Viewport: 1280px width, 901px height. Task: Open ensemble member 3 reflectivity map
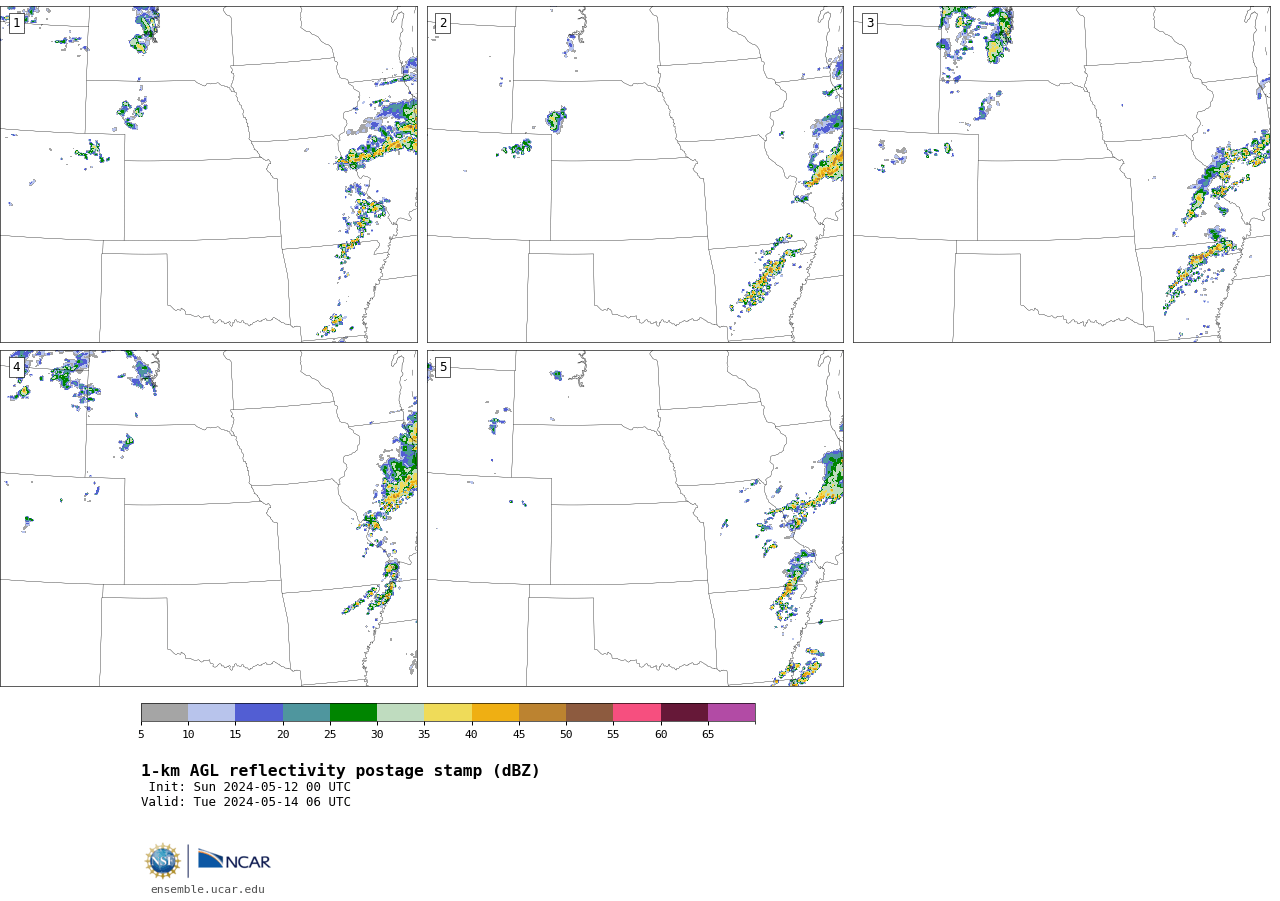[1061, 174]
